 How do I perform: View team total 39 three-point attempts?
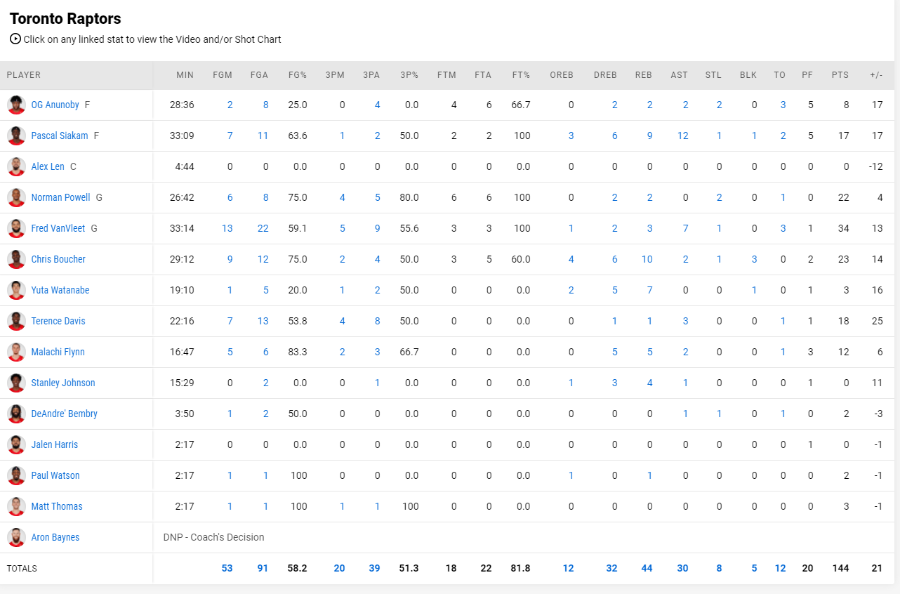pyautogui.click(x=374, y=568)
